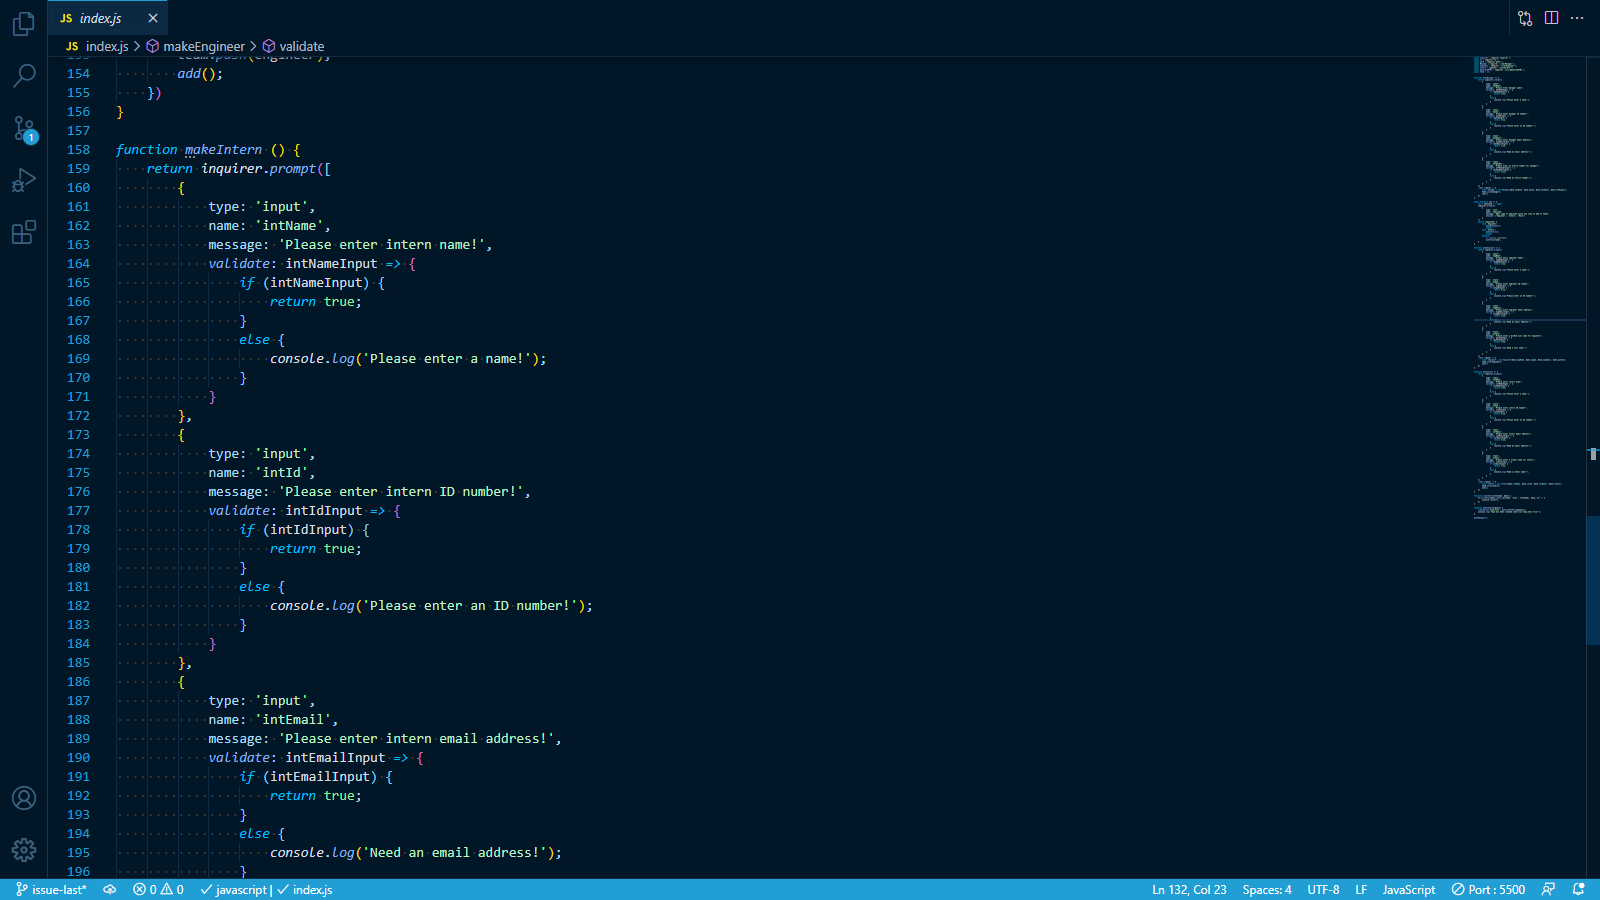The width and height of the screenshot is (1600, 900).
Task: Open changes compare icon in editor toolbar
Action: 1525,18
